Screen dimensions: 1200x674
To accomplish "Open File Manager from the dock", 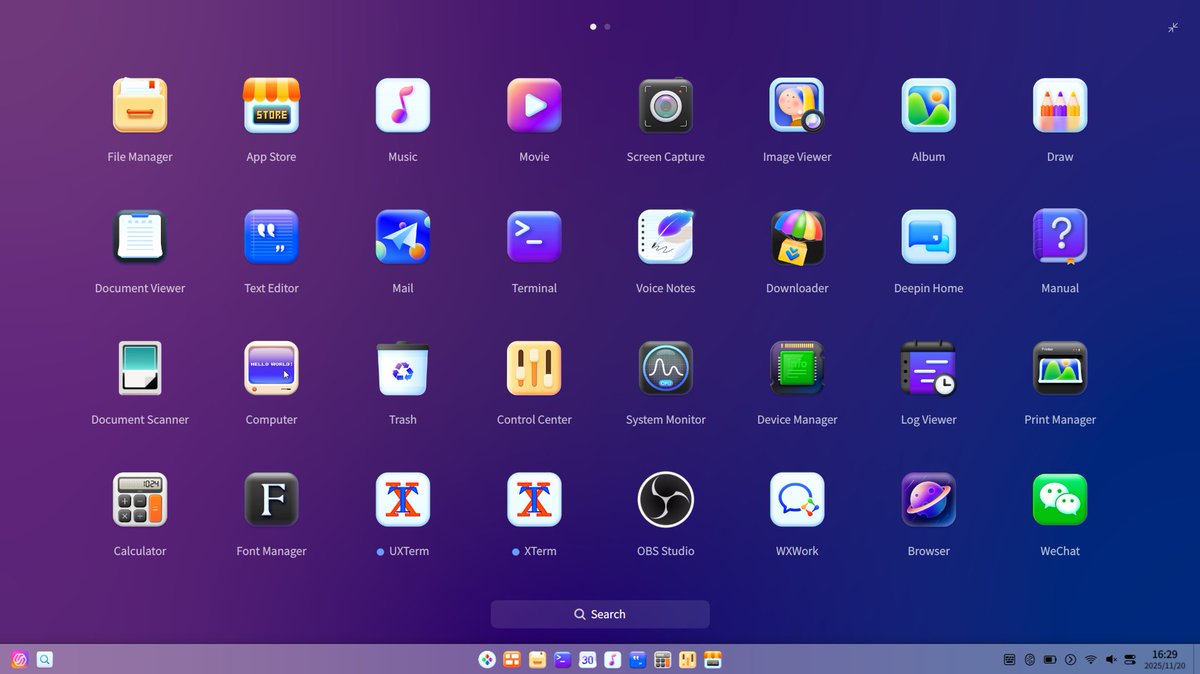I will pos(537,660).
